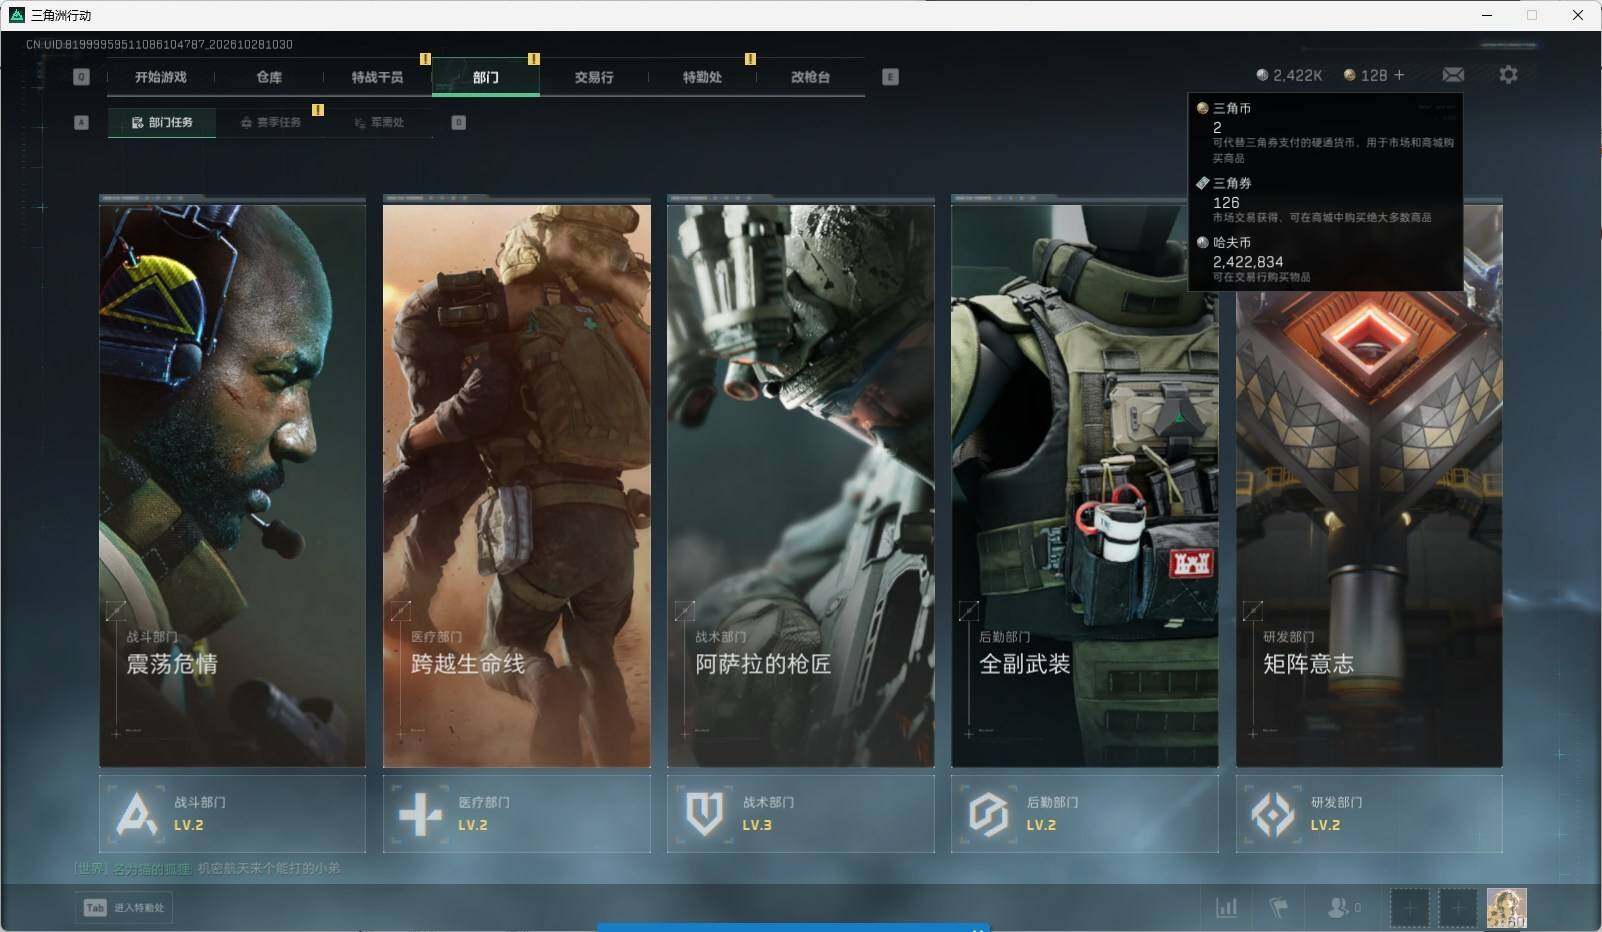The width and height of the screenshot is (1602, 932).
Task: Click the 医疗部门 cross icon
Action: click(x=420, y=814)
